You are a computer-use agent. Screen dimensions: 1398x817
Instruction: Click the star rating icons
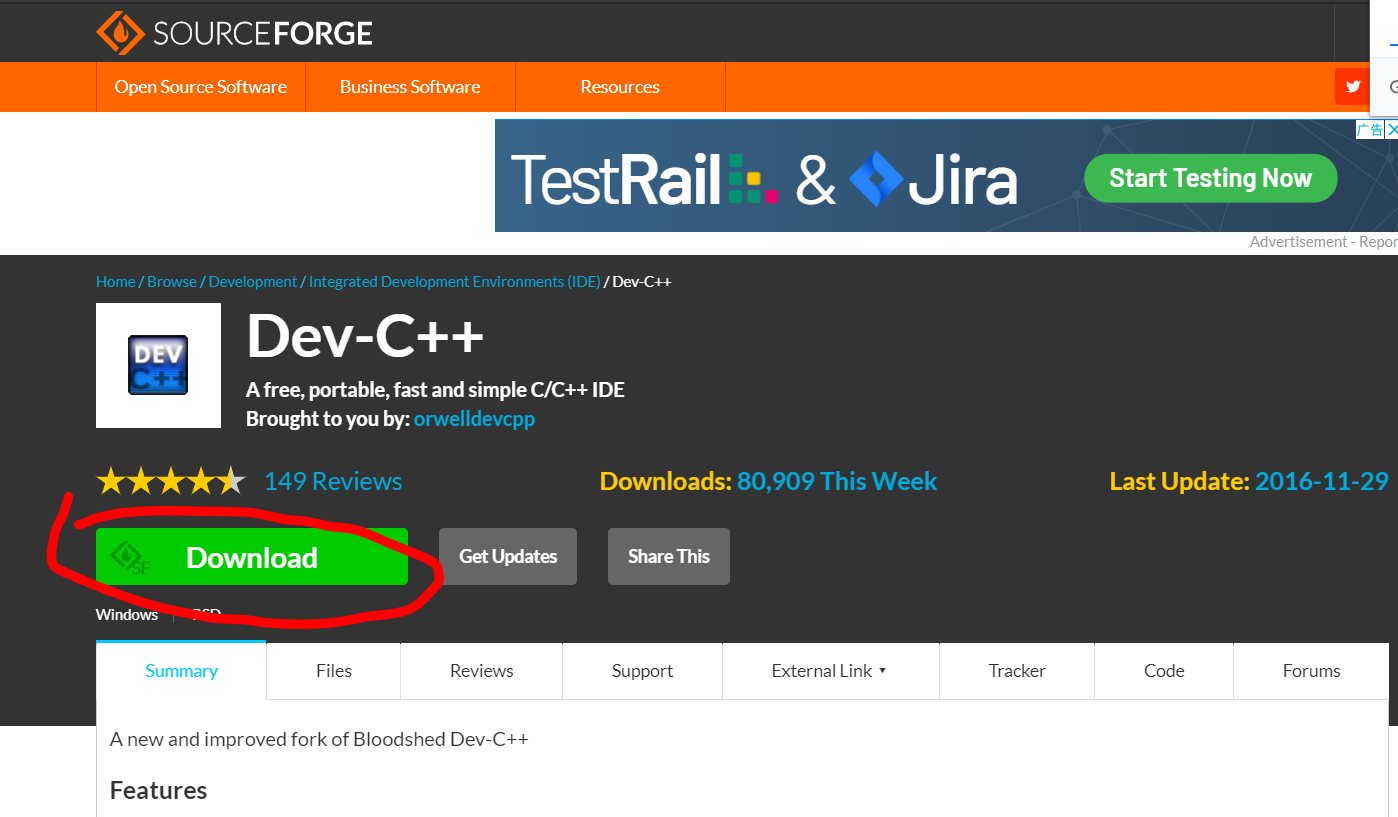(170, 481)
